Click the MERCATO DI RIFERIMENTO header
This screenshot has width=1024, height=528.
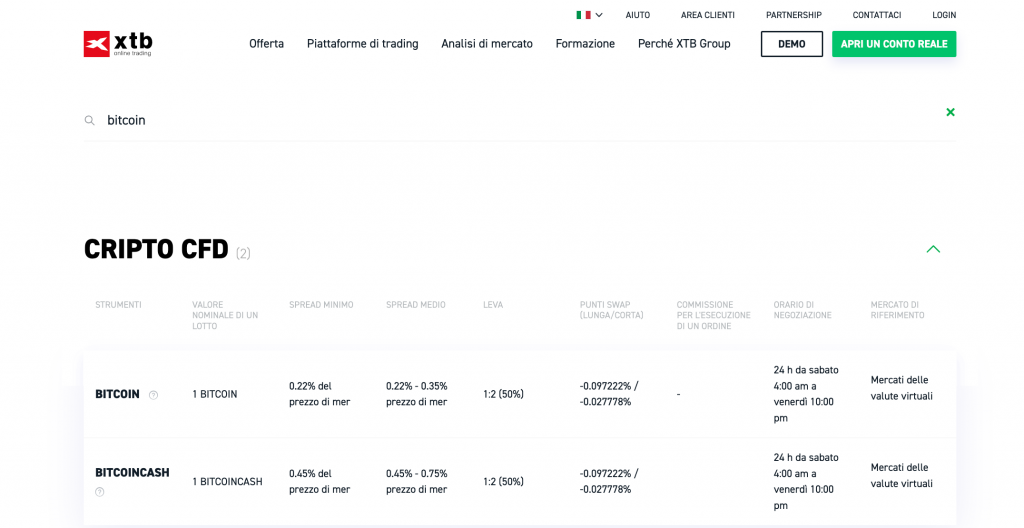897,310
